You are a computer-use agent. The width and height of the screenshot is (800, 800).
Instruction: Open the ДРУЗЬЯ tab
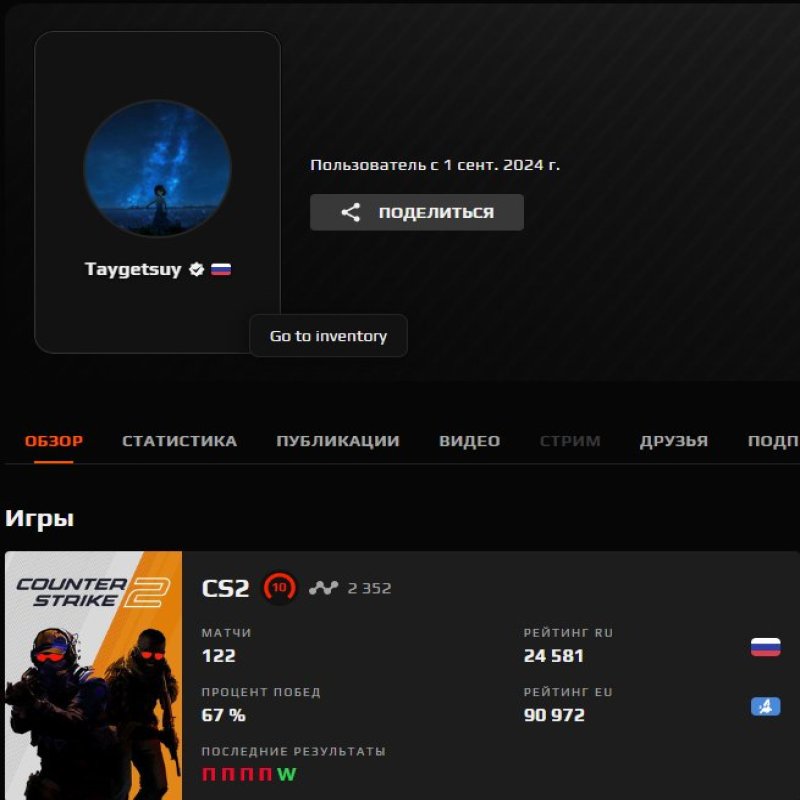(675, 440)
